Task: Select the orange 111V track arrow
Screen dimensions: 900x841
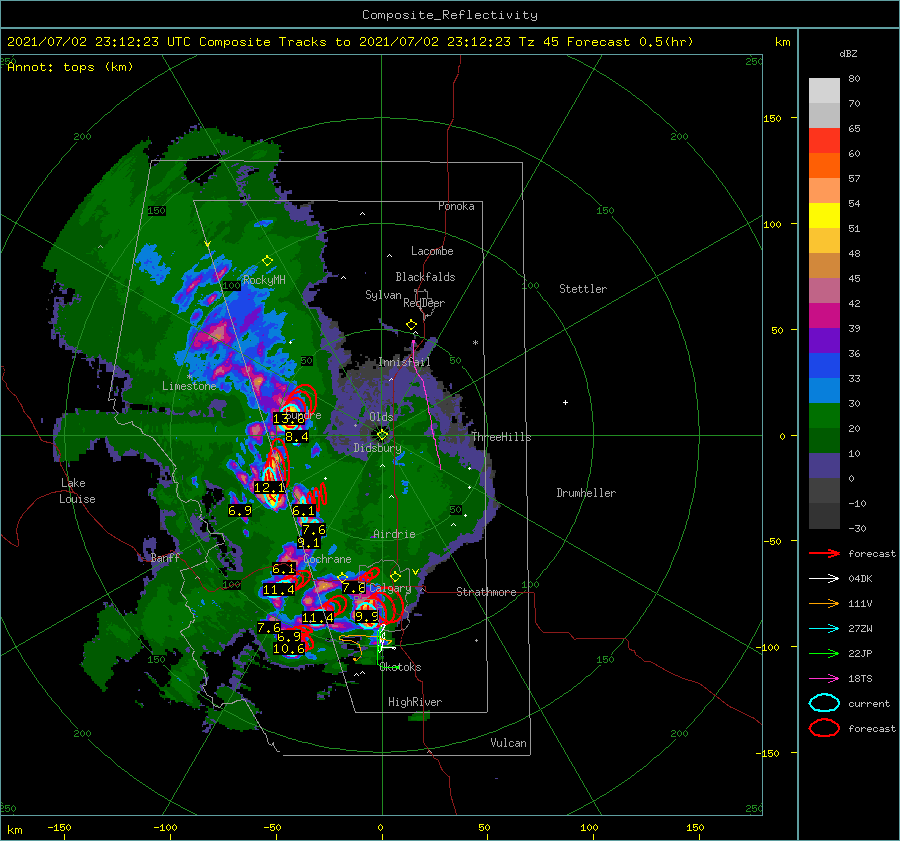Action: [x=824, y=603]
